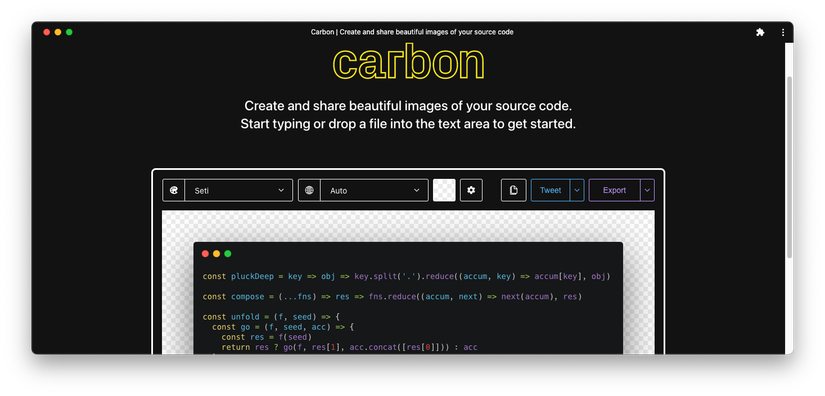Viewport: 825px width, 396px height.
Task: Maximize the browser with green button
Action: pyautogui.click(x=69, y=32)
